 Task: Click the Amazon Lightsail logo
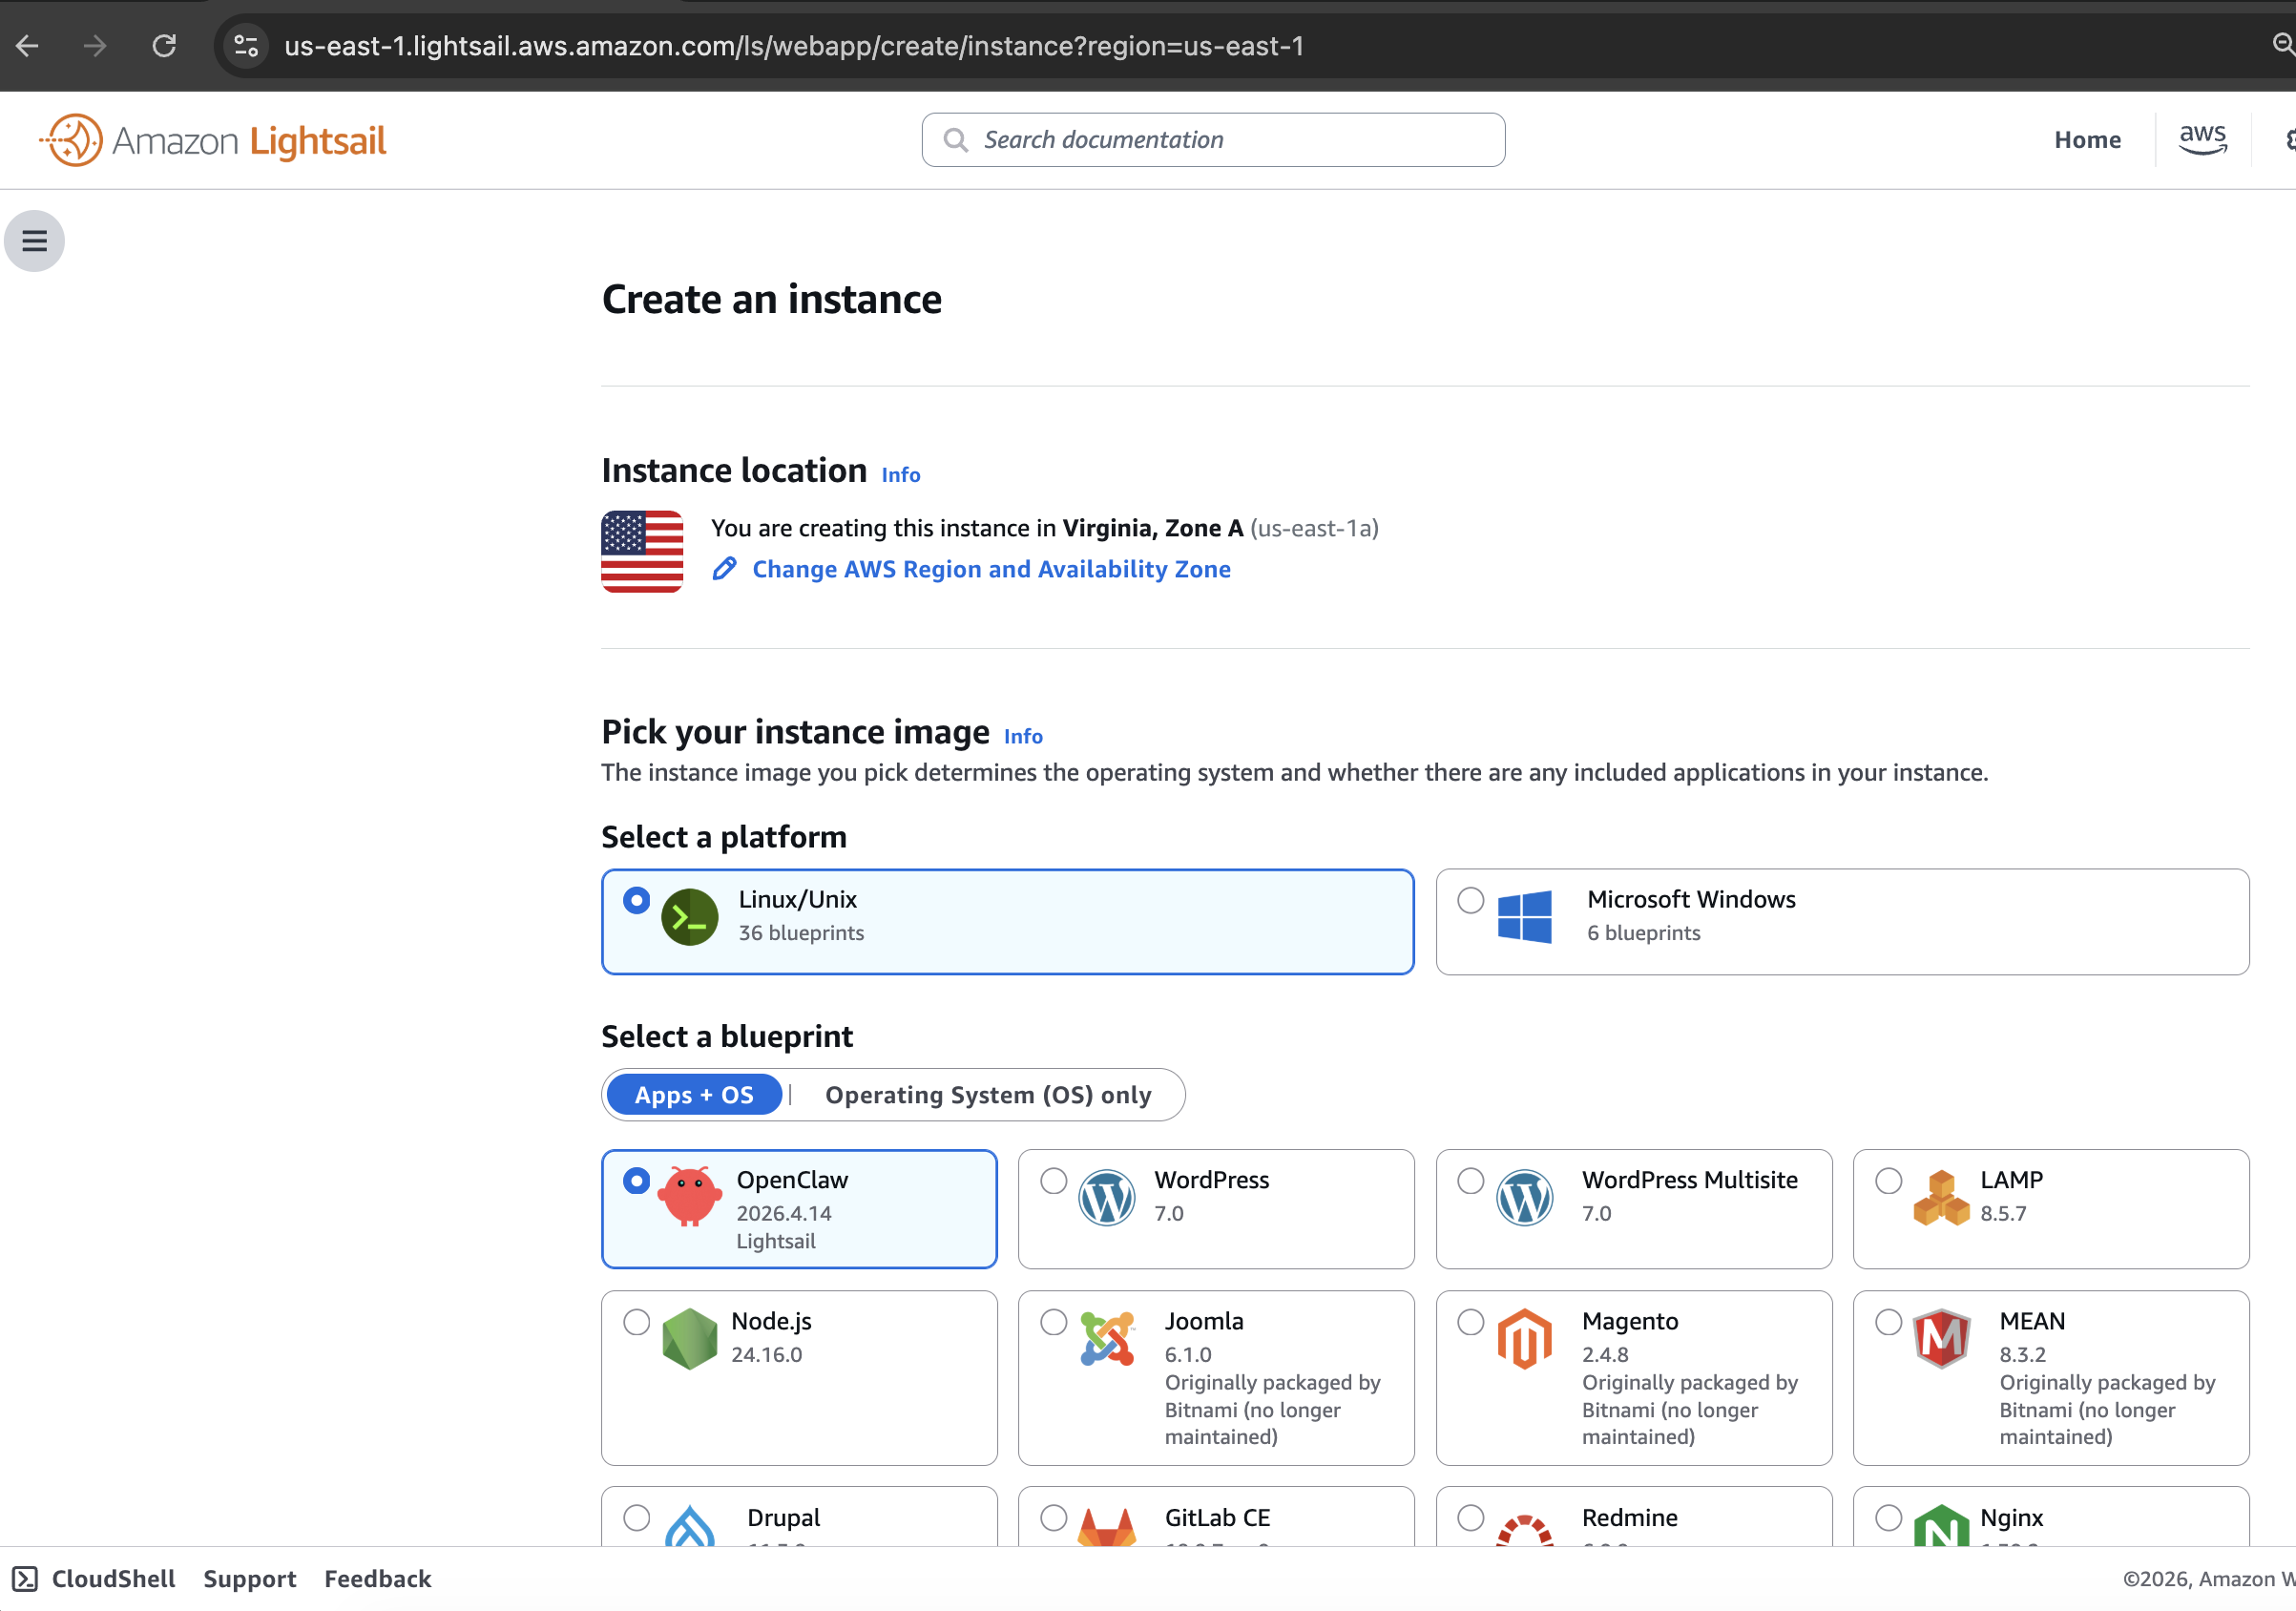click(213, 140)
